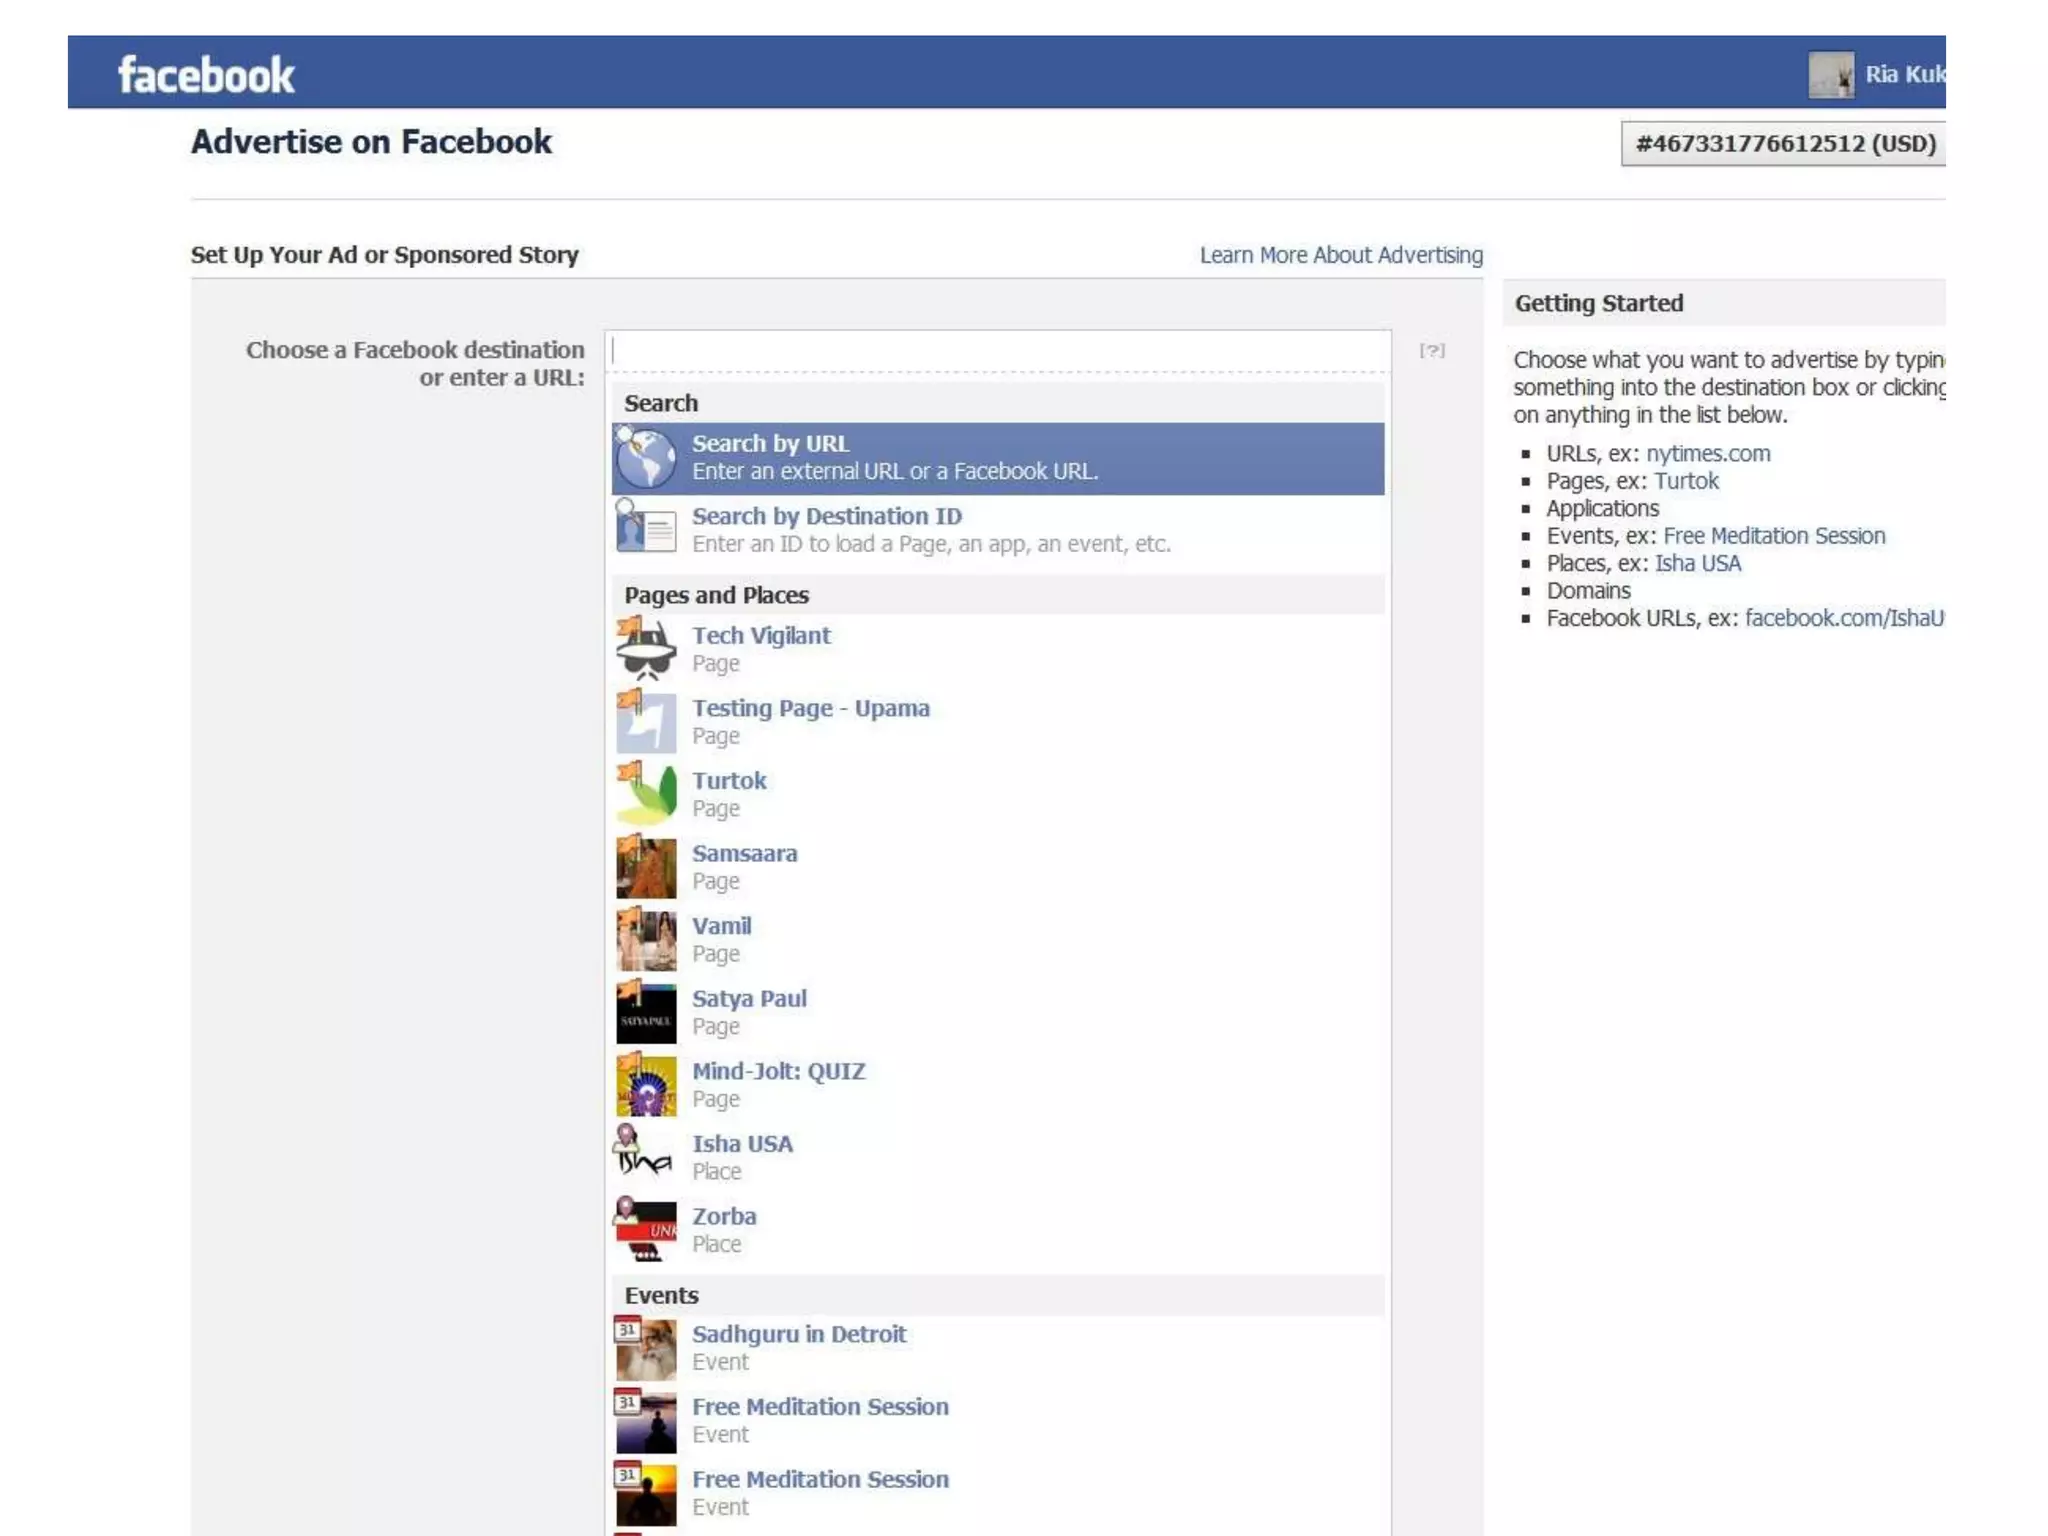Click the globe icon for Search by URL
This screenshot has height=1536, width=2048.
(x=646, y=458)
